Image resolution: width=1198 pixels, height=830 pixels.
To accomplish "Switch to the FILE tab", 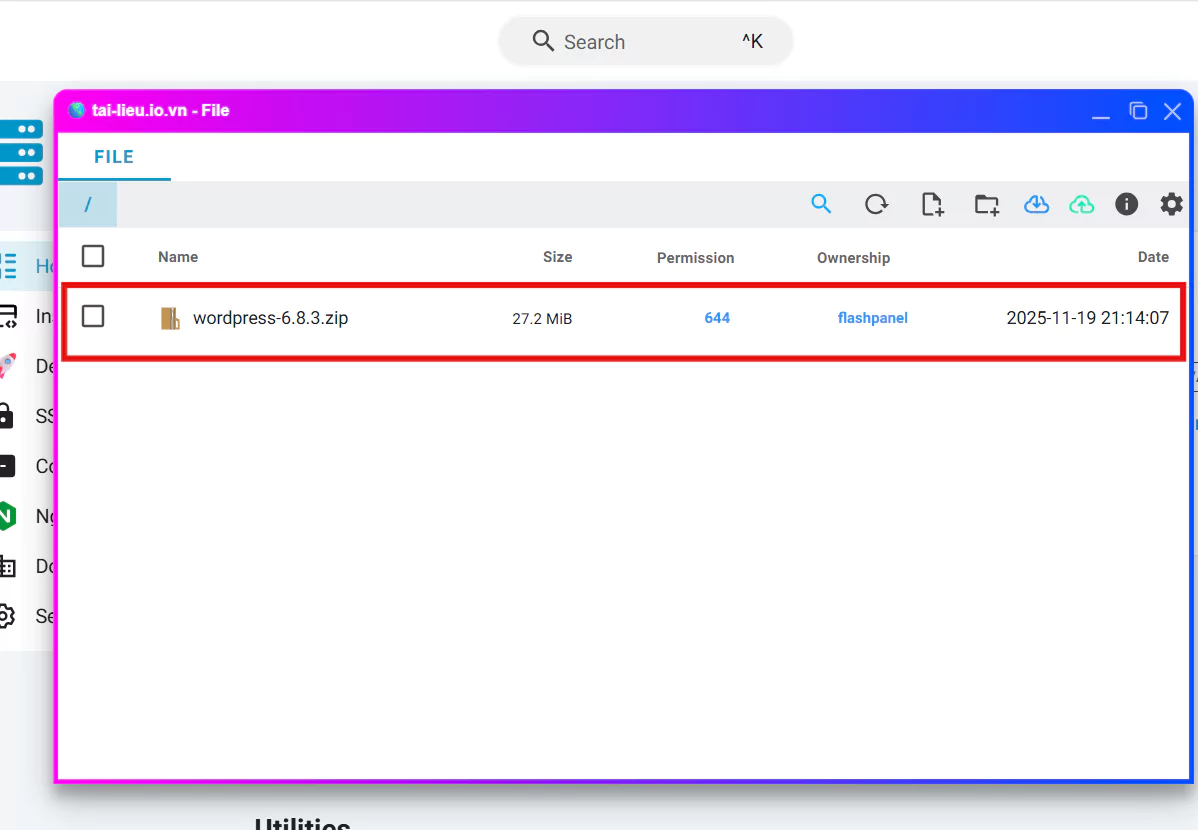I will pyautogui.click(x=114, y=157).
